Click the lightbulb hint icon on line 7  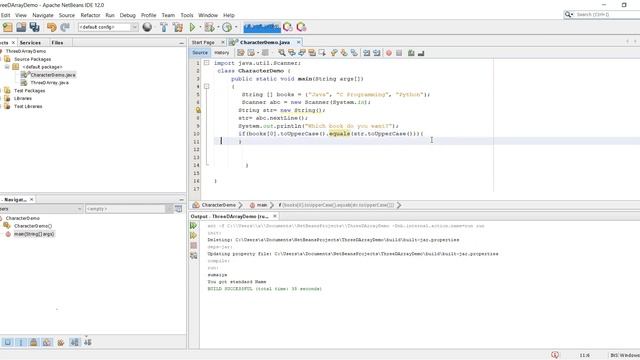[x=198, y=110]
